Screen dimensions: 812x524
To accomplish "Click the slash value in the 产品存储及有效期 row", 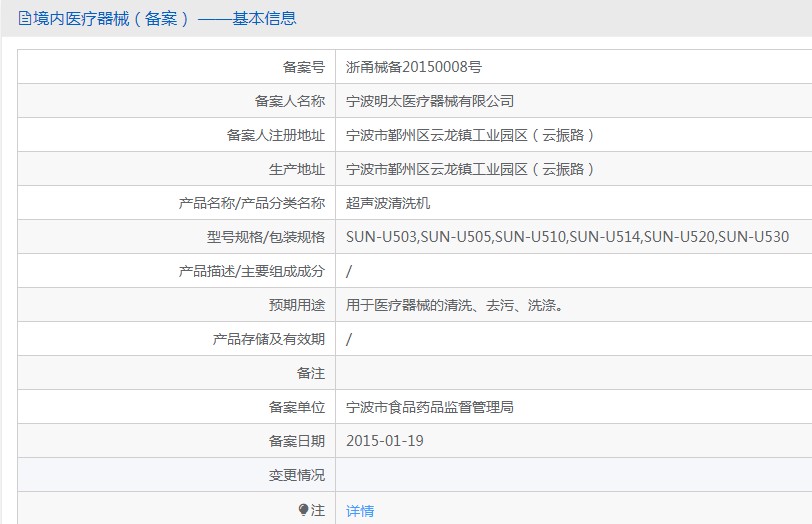I will (x=349, y=339).
